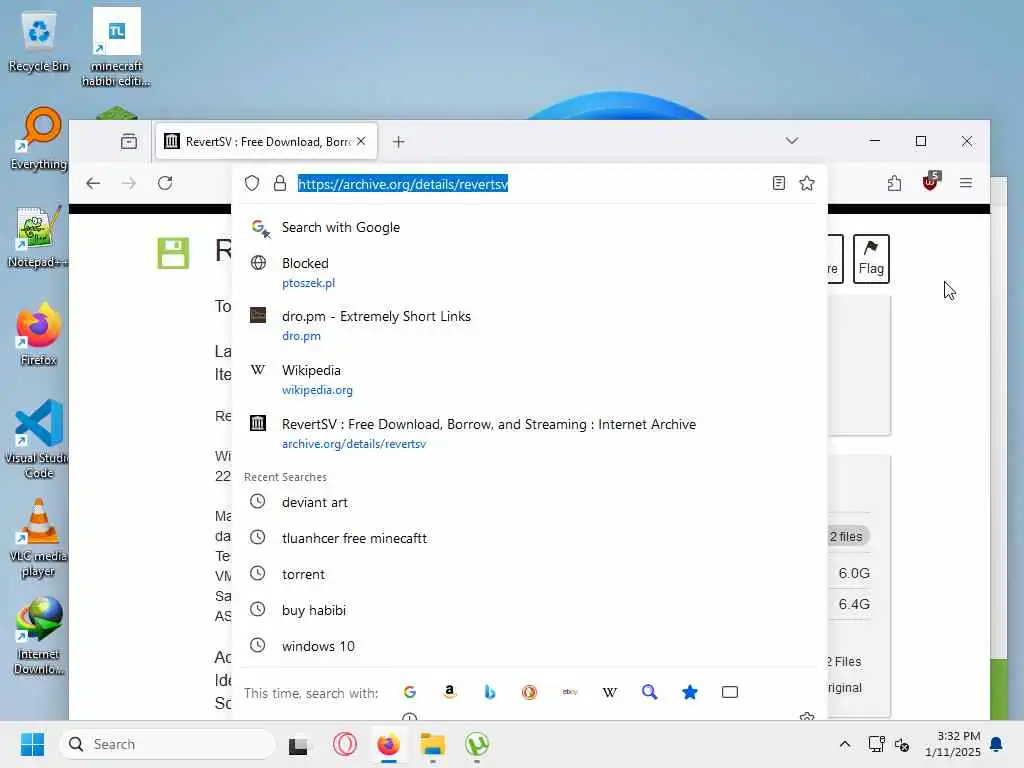Search this time with DuckDuckGo icon

(530, 692)
